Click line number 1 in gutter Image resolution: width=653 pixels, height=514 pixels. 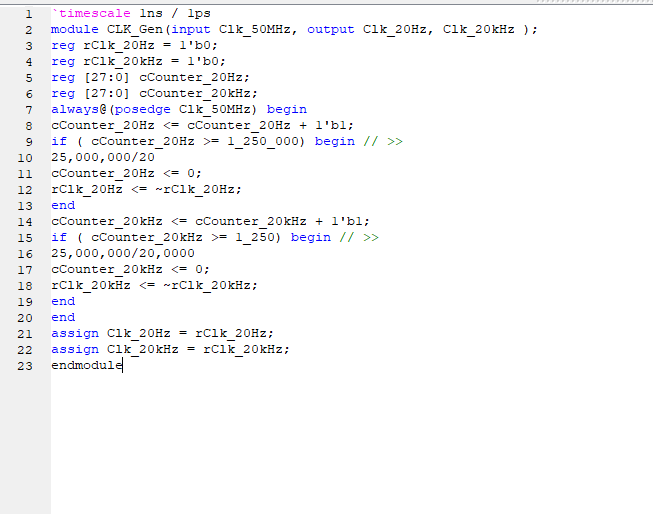(x=29, y=14)
